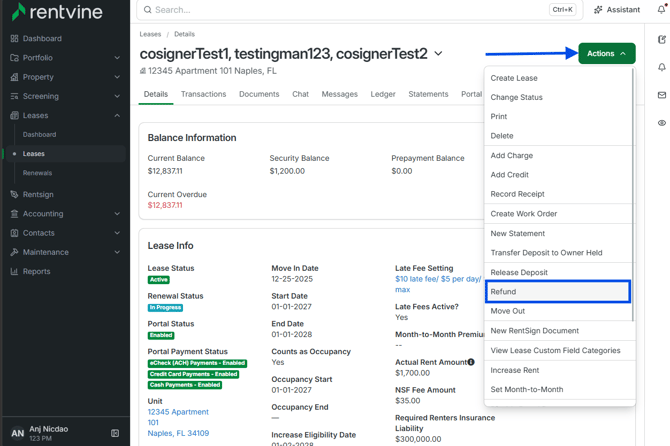Select Delete from Actions menu

pyautogui.click(x=558, y=136)
